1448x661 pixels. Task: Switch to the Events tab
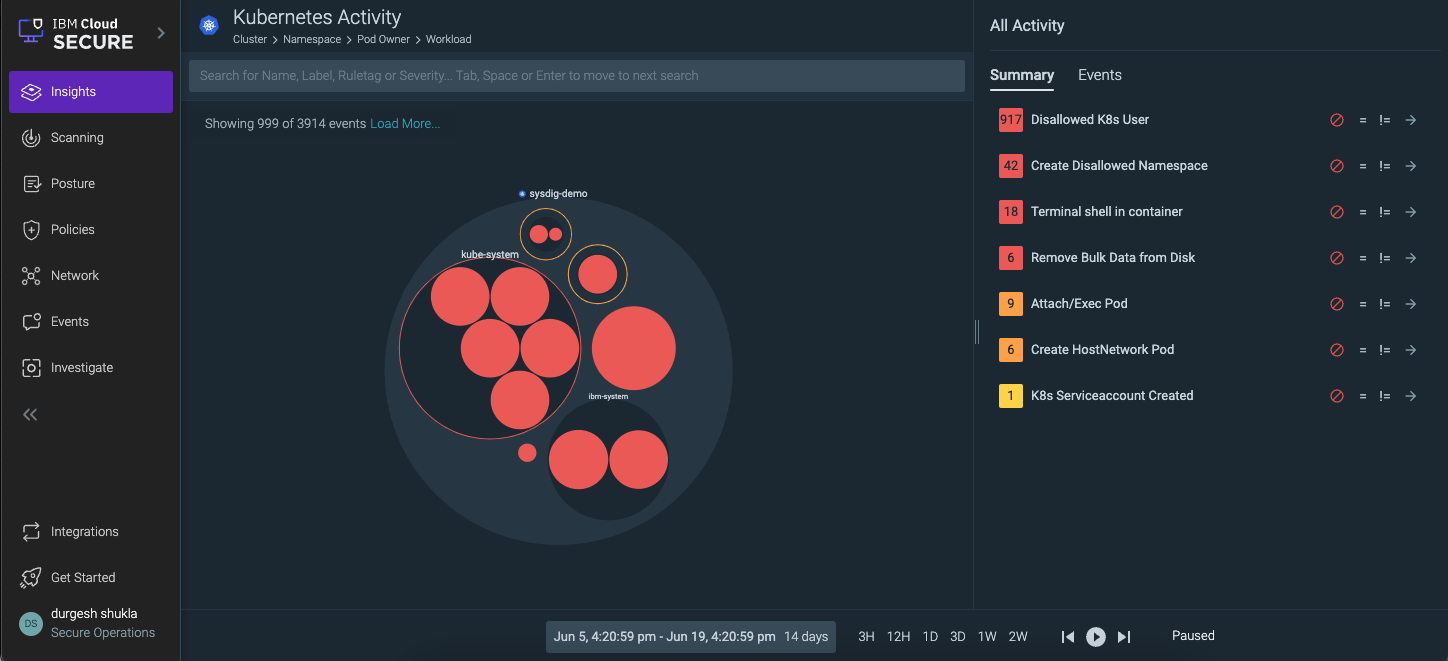tap(1099, 74)
